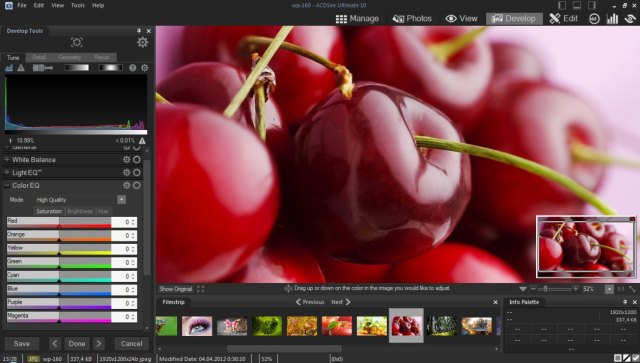Toggle the Color EQ enable circle
Viewport: 640px width, 363px height.
(x=137, y=185)
